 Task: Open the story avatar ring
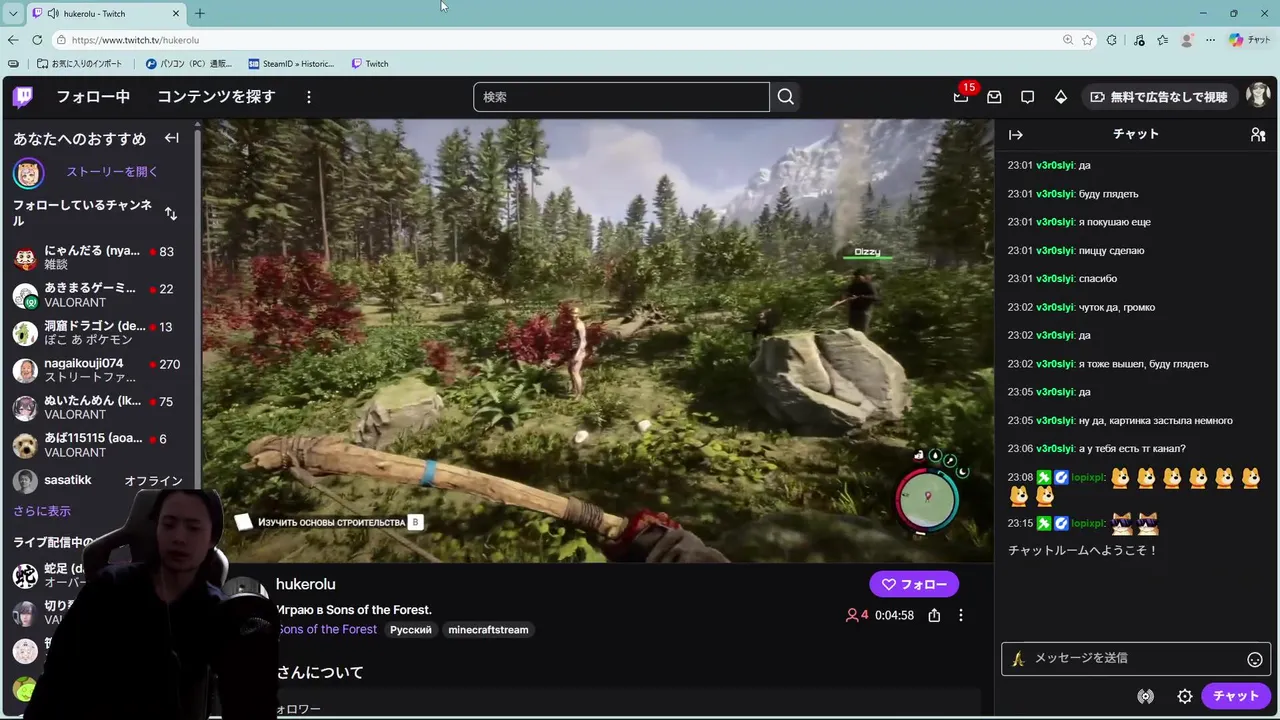[28, 173]
